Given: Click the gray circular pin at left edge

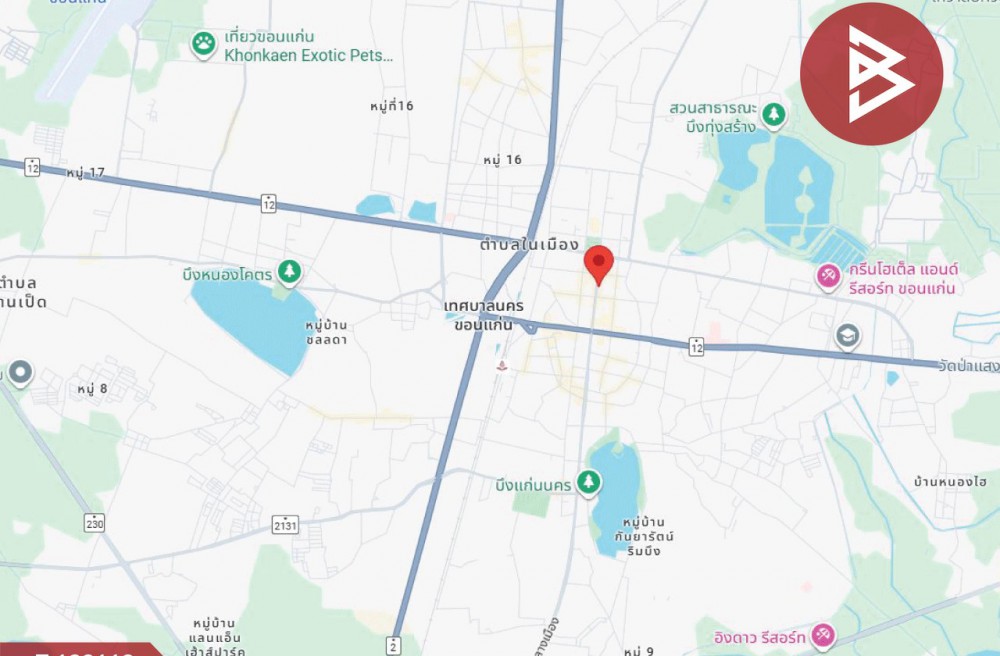Looking at the screenshot, I should coord(20,373).
